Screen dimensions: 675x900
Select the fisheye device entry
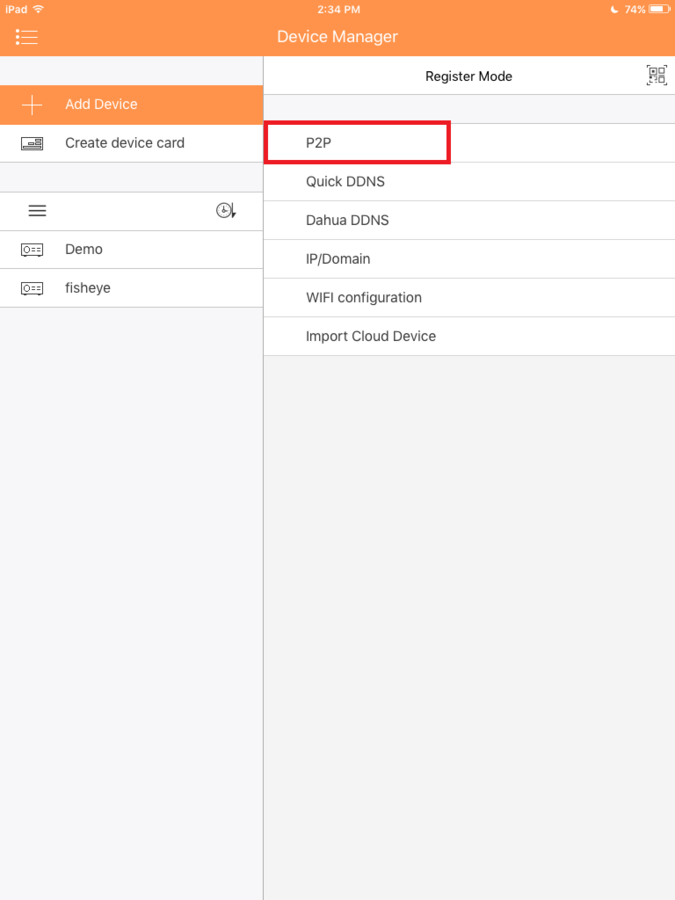click(88, 288)
